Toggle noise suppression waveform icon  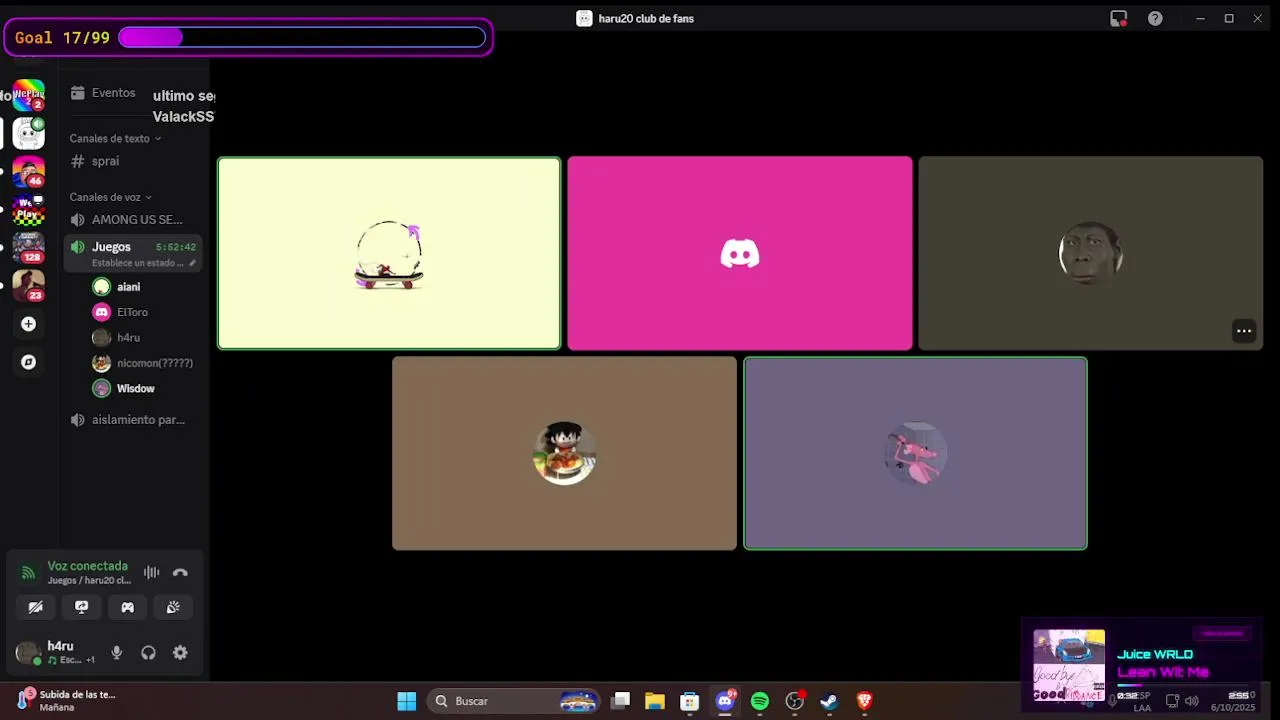[151, 572]
